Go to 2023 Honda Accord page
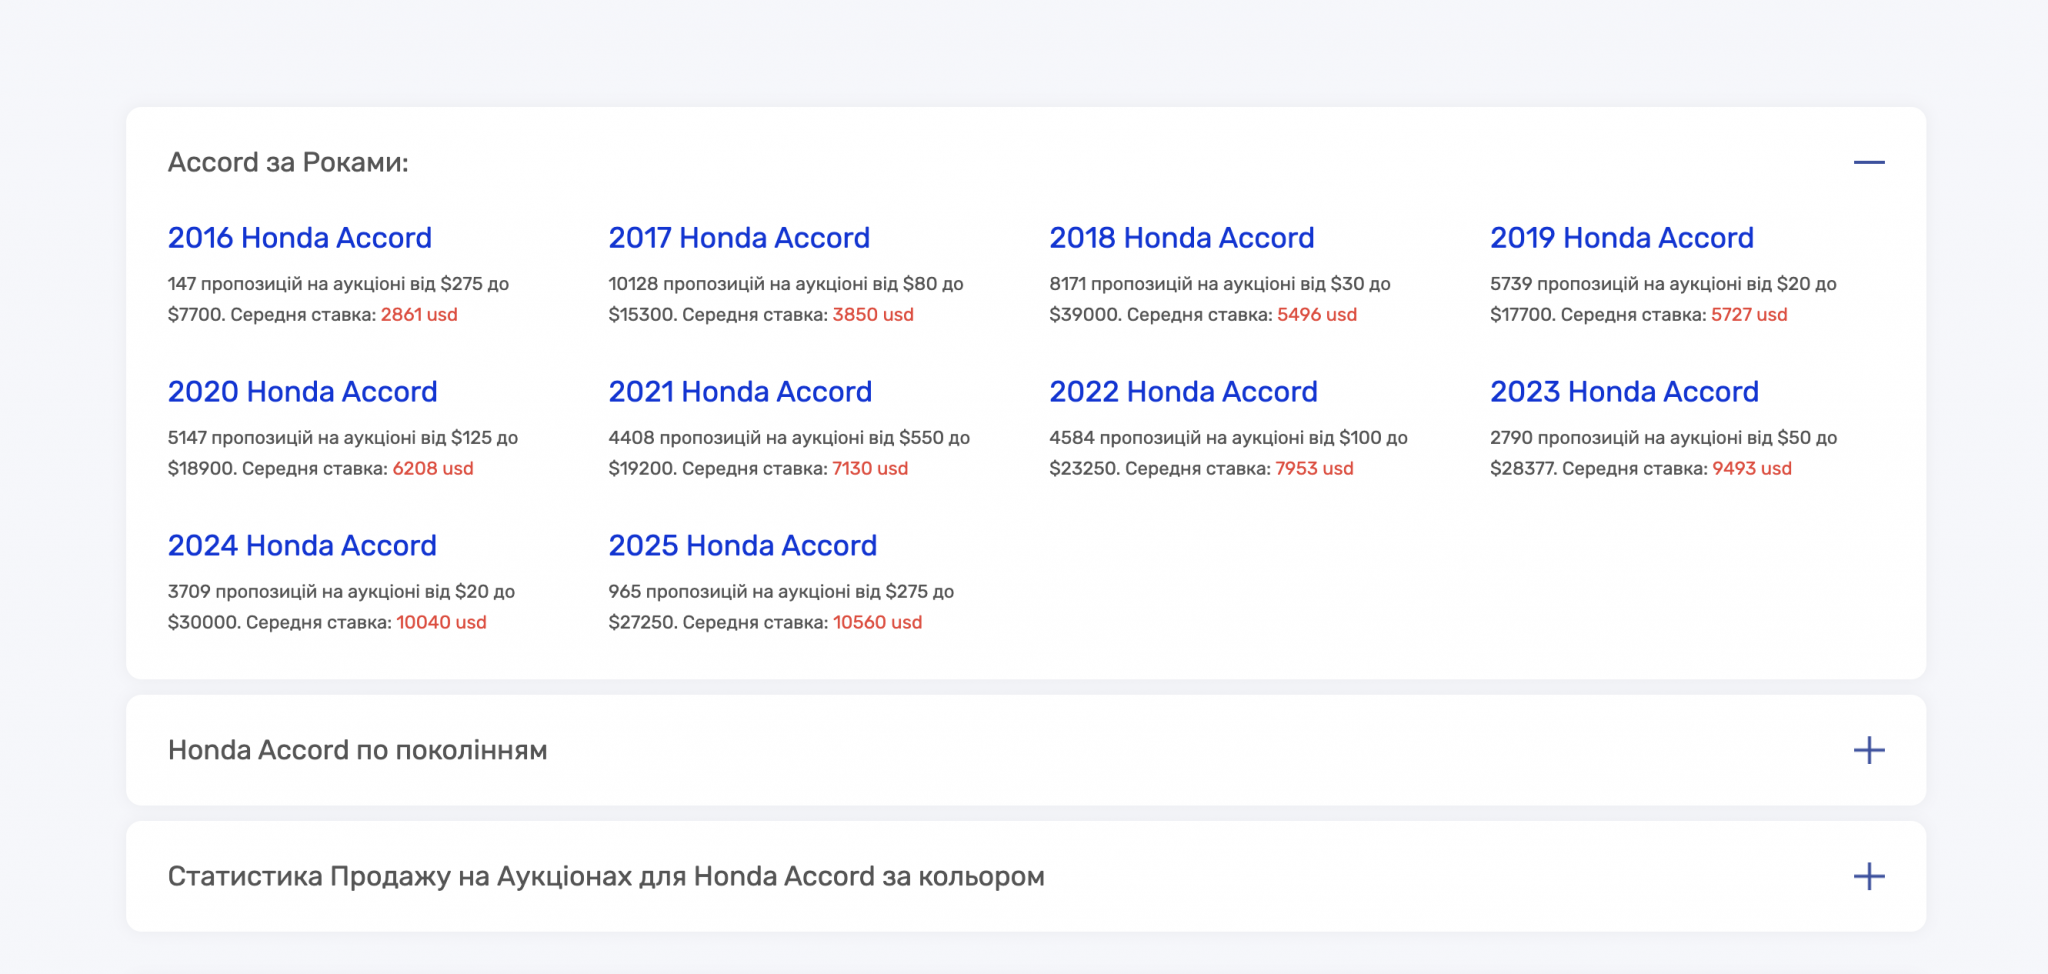 pyautogui.click(x=1624, y=392)
